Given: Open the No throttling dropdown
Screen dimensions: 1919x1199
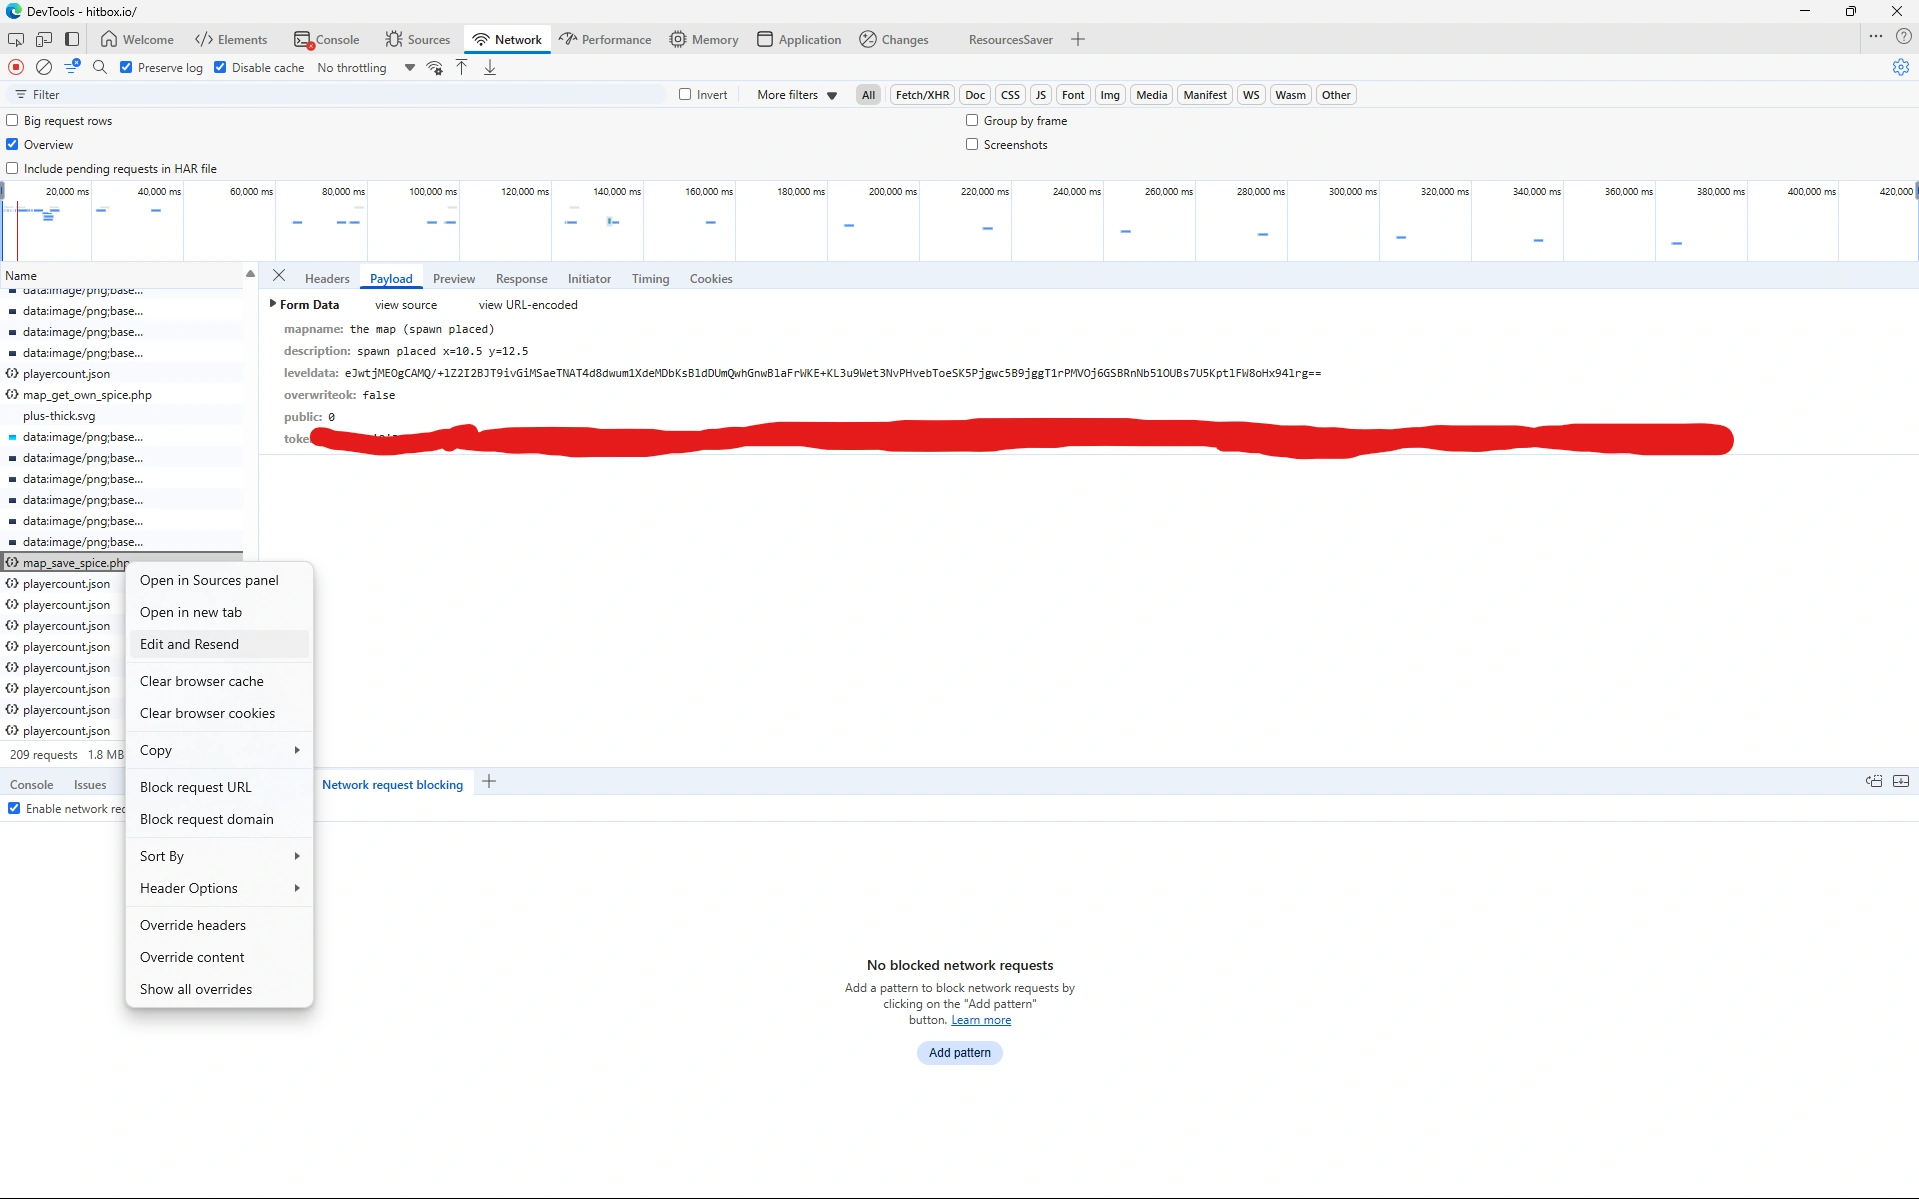Looking at the screenshot, I should click(366, 68).
